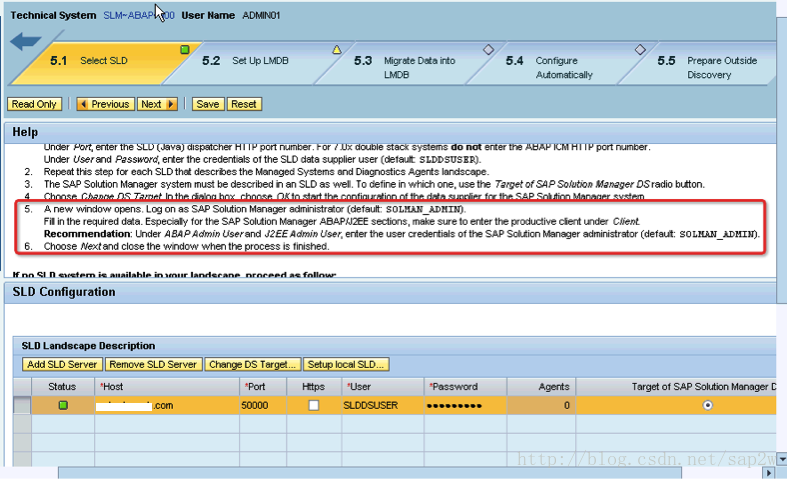Viewport: 788px width, 479px height.
Task: Click the Port column header
Action: [x=263, y=387]
